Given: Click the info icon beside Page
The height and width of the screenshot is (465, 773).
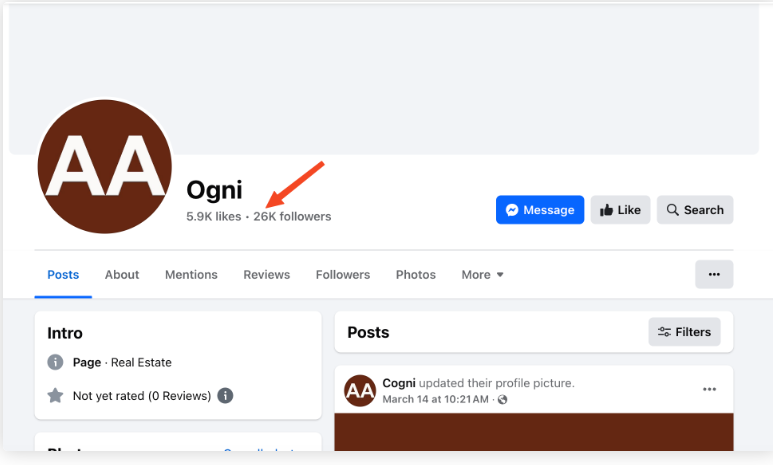Looking at the screenshot, I should tap(56, 362).
